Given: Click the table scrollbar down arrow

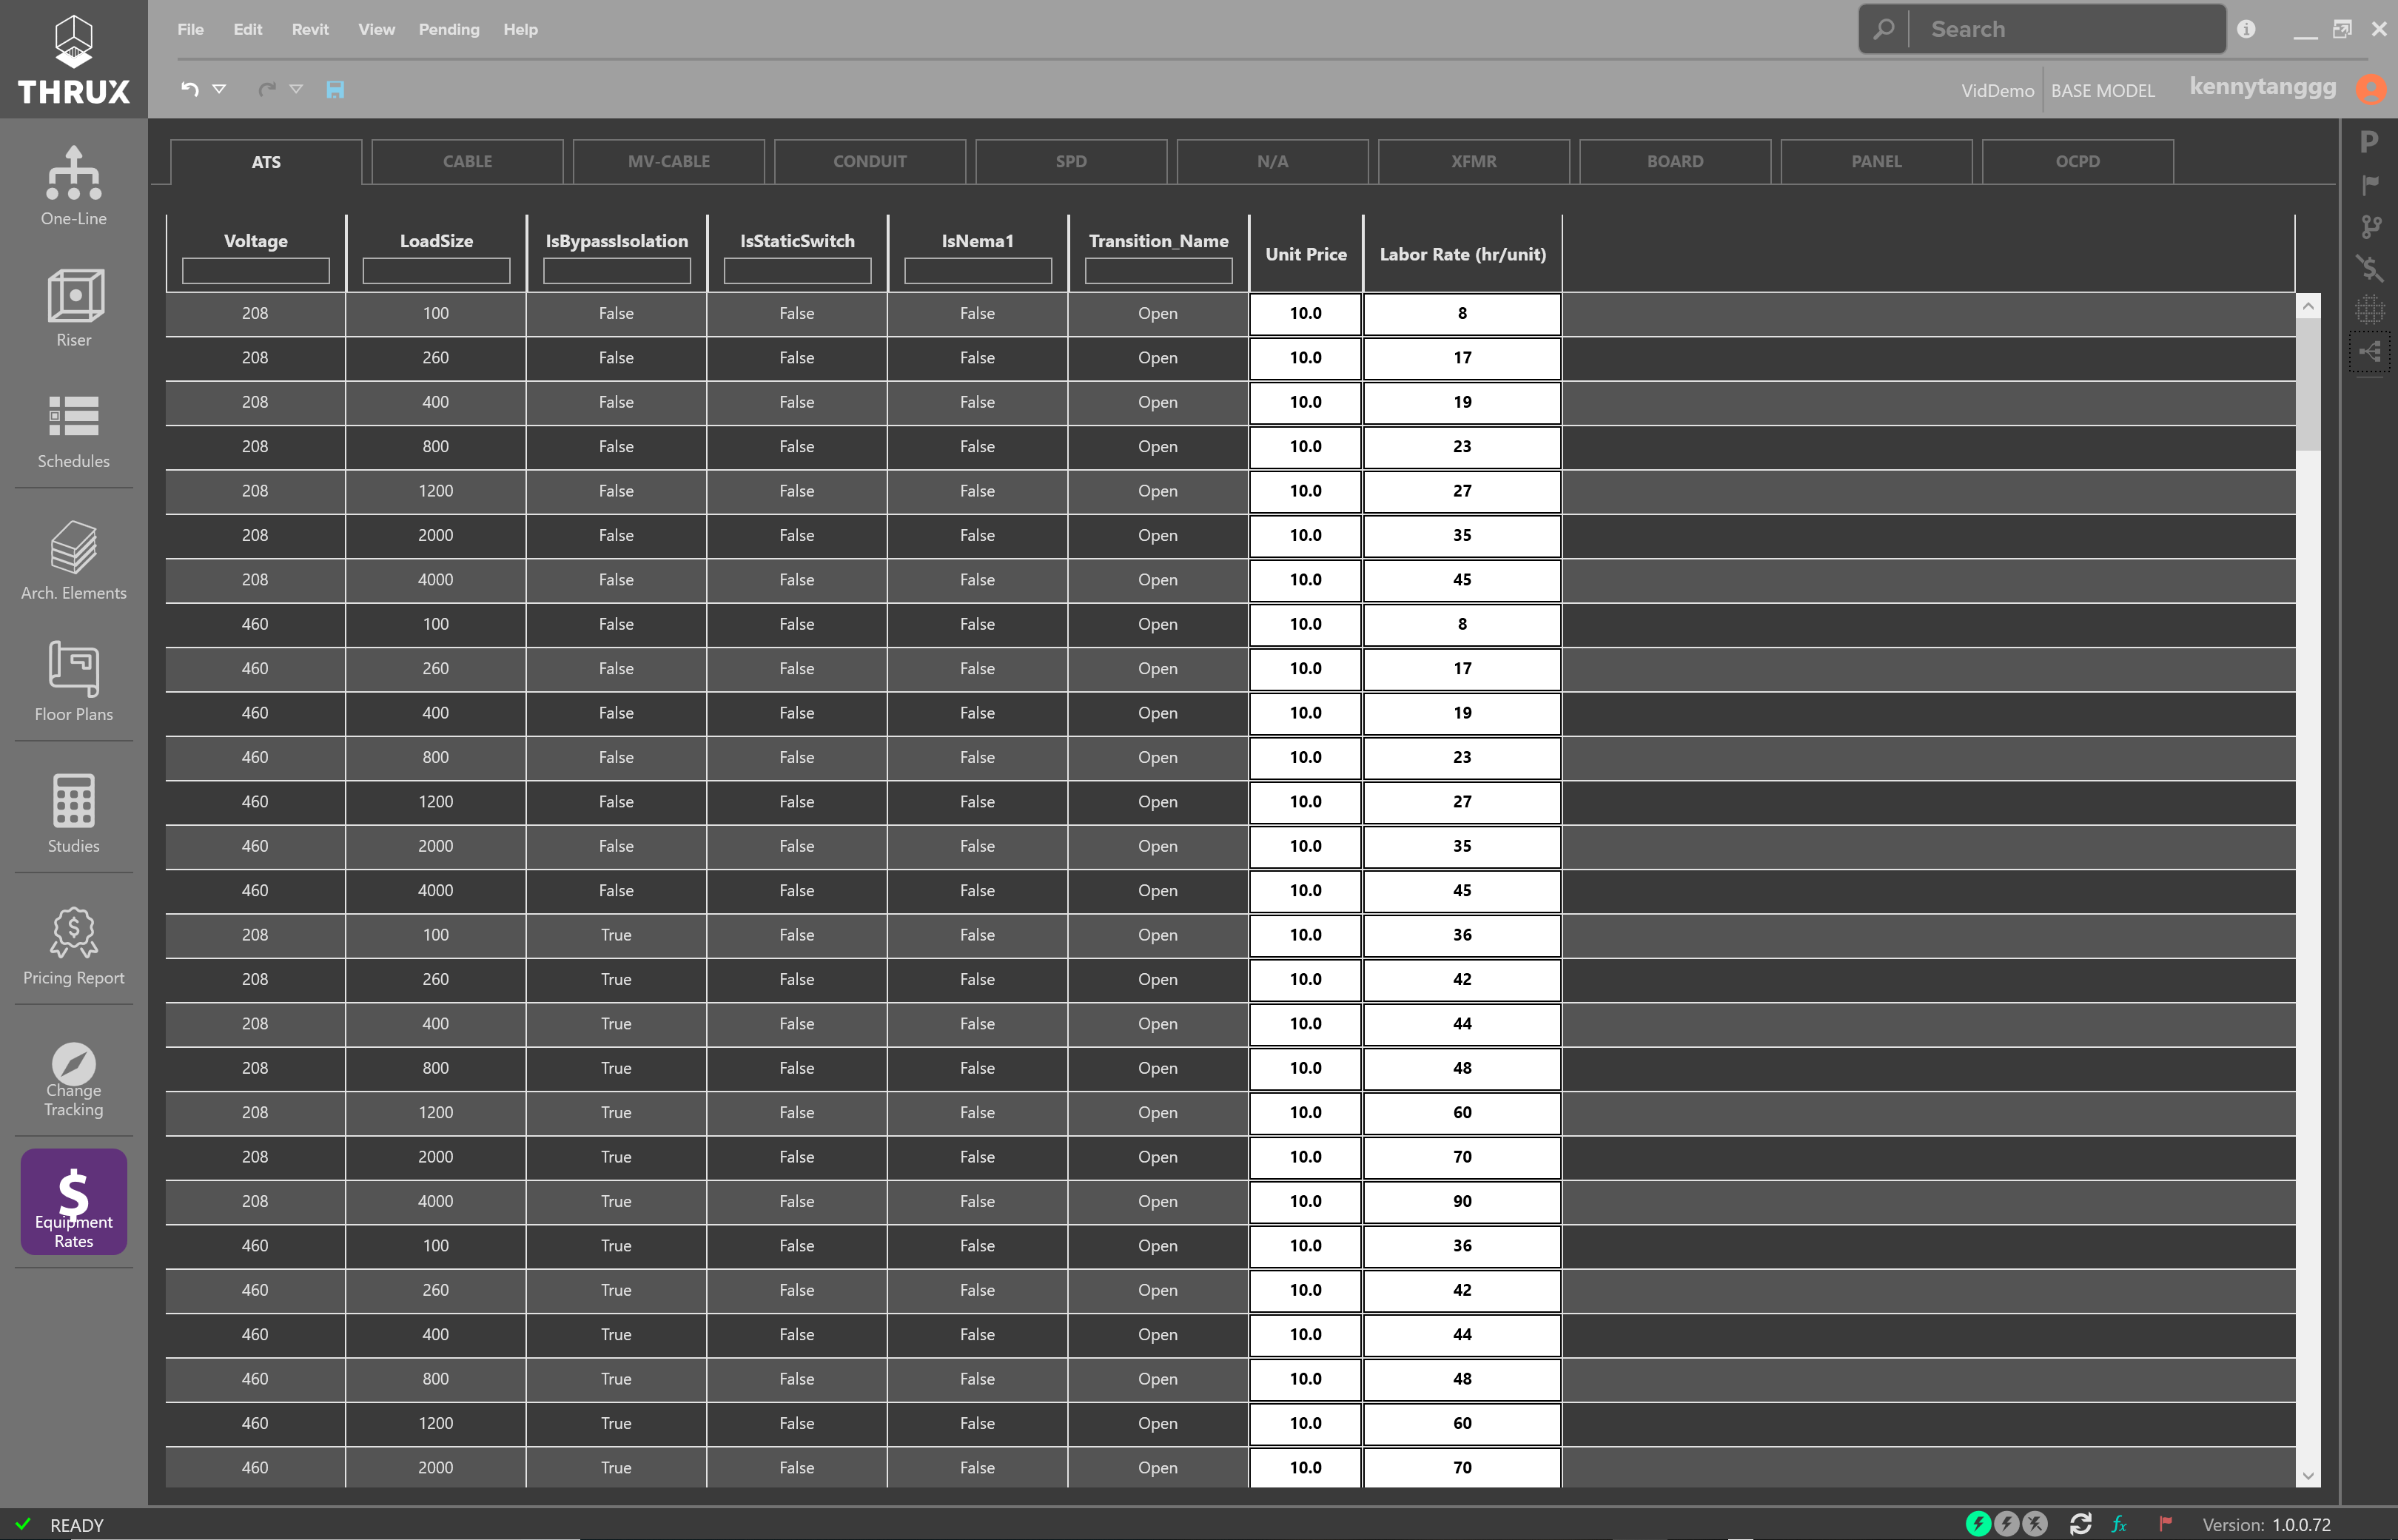Looking at the screenshot, I should tap(2307, 1475).
